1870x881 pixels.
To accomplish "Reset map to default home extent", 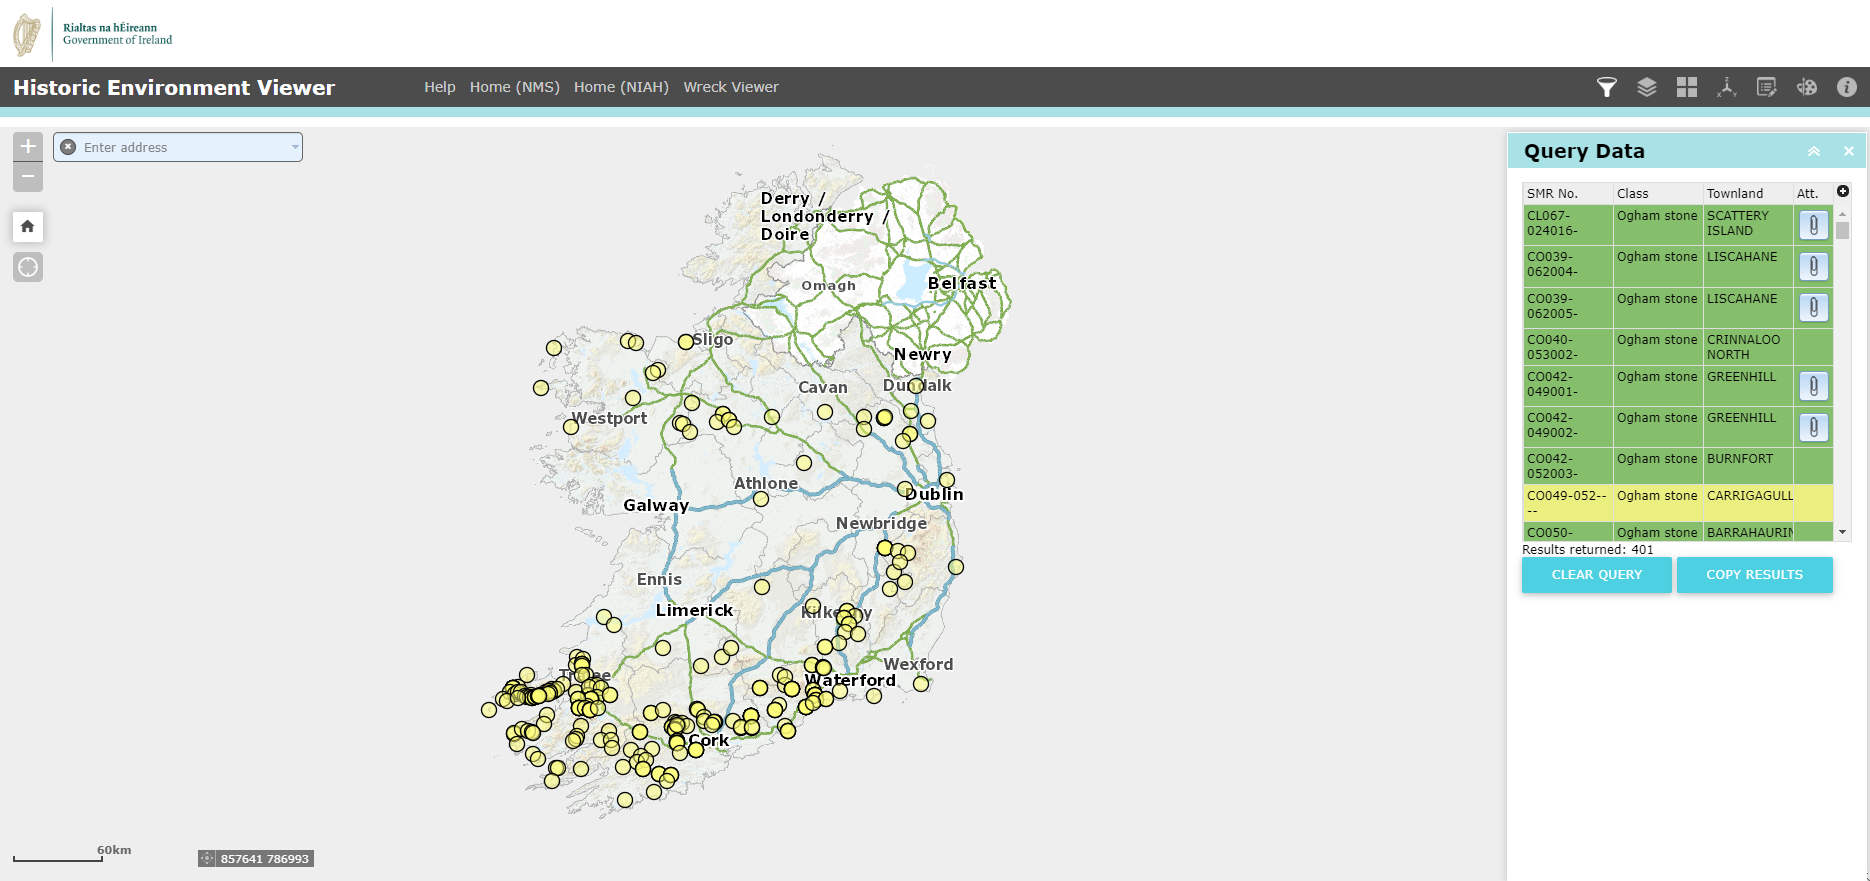I will coord(28,226).
